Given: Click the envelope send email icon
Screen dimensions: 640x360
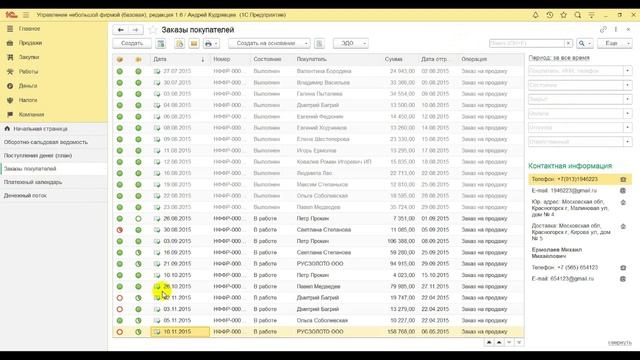Looking at the screenshot, I should click(x=194, y=43).
